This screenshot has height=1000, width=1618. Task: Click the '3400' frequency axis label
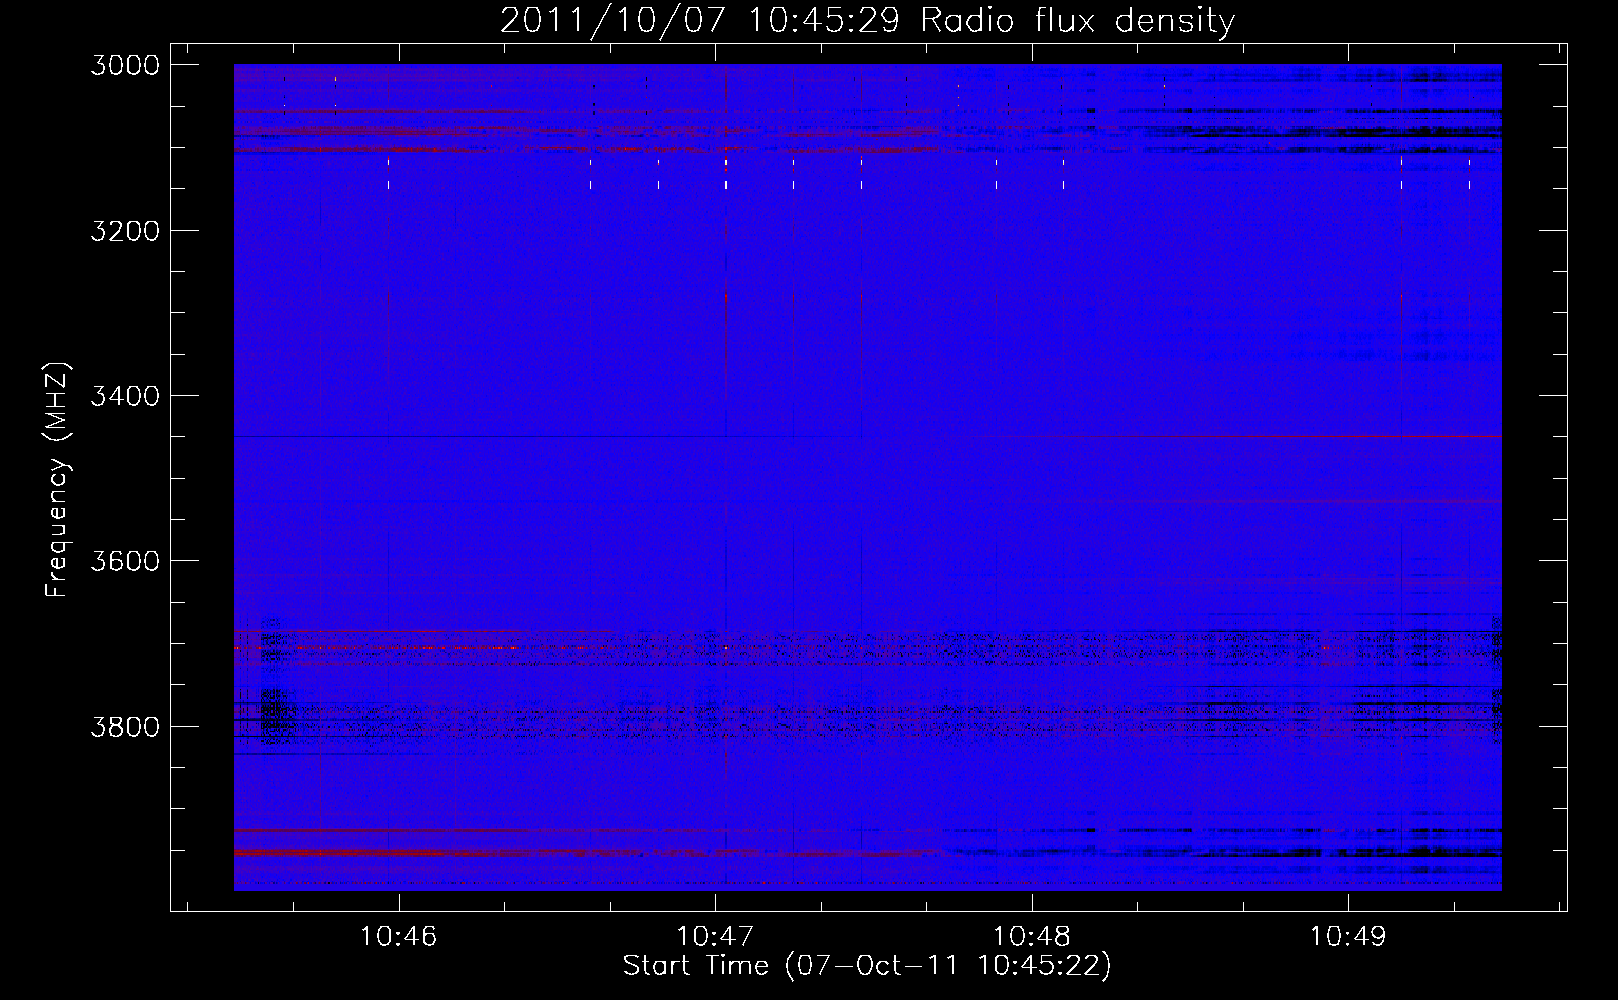point(125,396)
